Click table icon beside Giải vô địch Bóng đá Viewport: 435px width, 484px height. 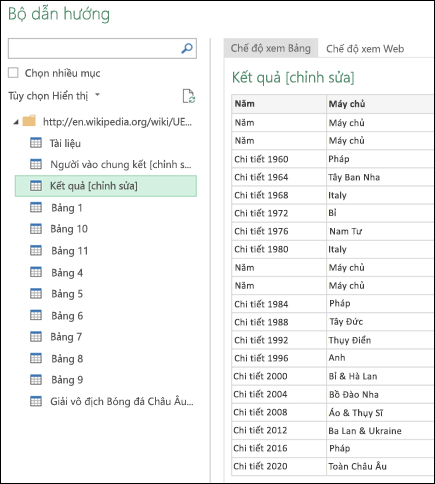tap(36, 401)
